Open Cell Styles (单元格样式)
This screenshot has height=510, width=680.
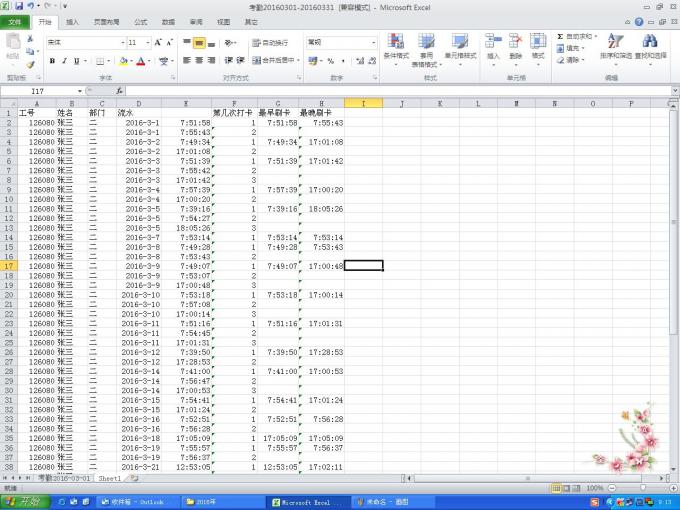click(x=460, y=50)
